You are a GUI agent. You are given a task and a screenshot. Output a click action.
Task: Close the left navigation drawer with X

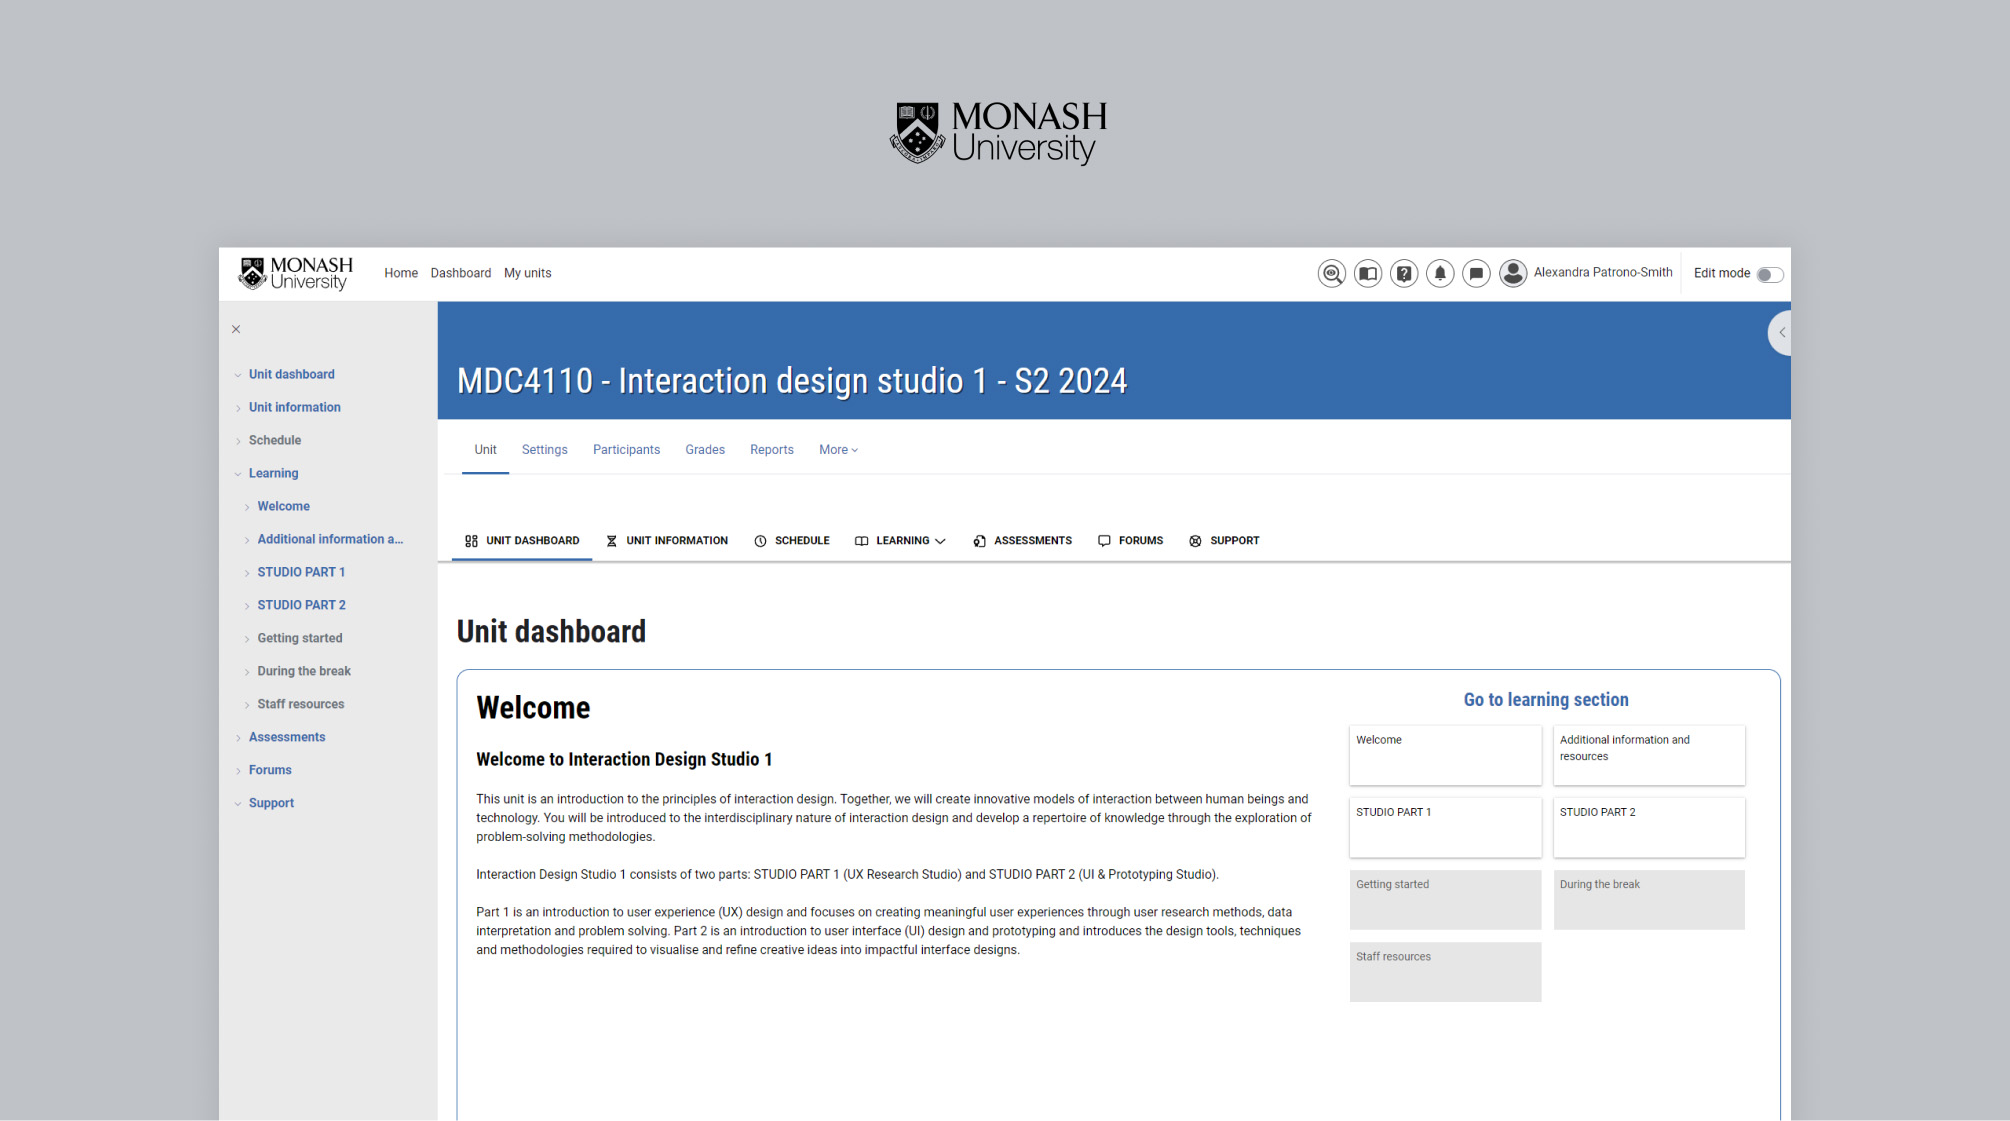coord(236,329)
